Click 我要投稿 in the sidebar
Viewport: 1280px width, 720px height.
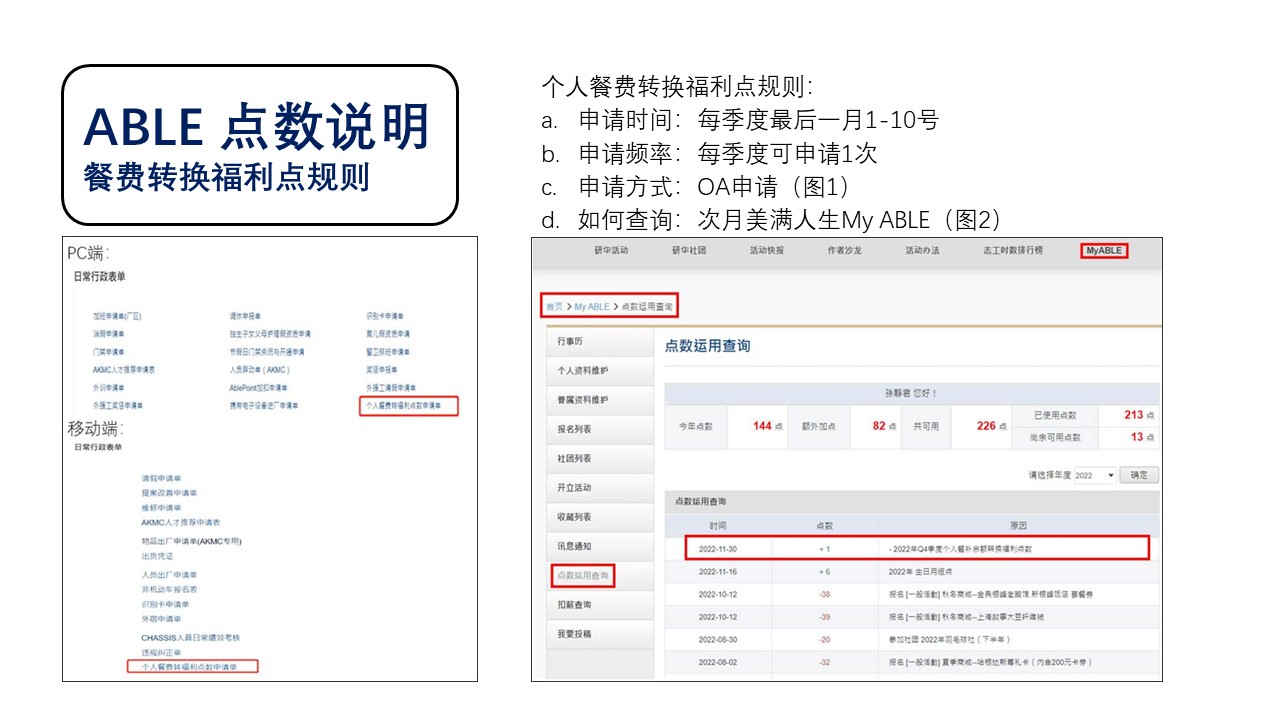click(574, 634)
